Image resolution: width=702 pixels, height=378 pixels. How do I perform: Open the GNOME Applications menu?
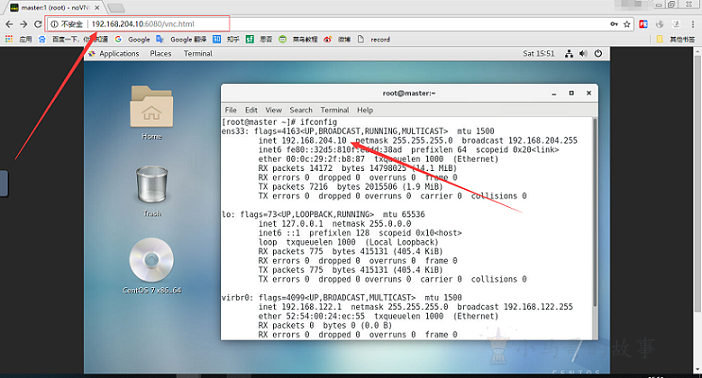point(114,54)
